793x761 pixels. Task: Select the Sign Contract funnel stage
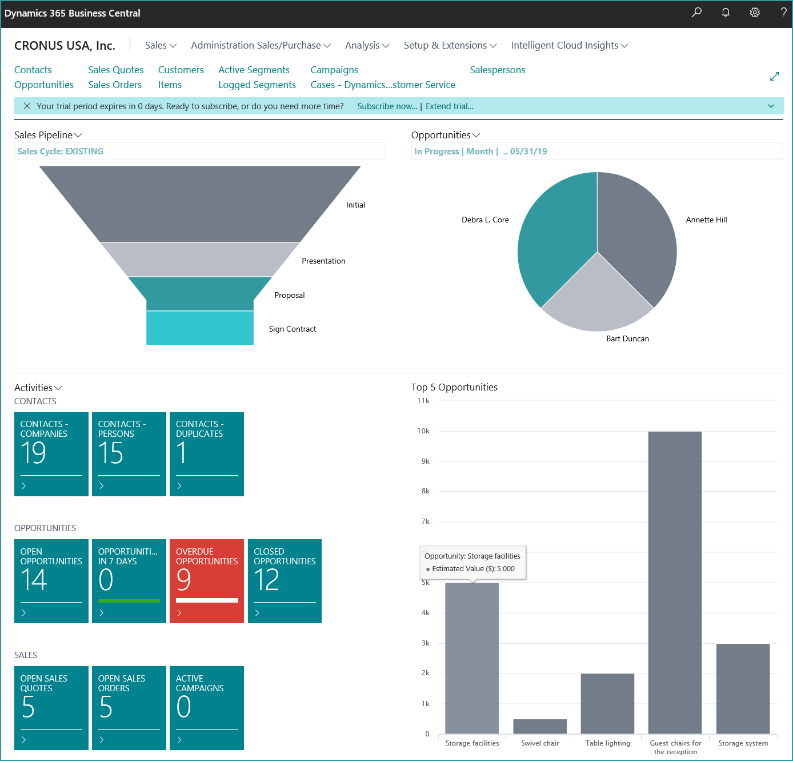(x=200, y=328)
